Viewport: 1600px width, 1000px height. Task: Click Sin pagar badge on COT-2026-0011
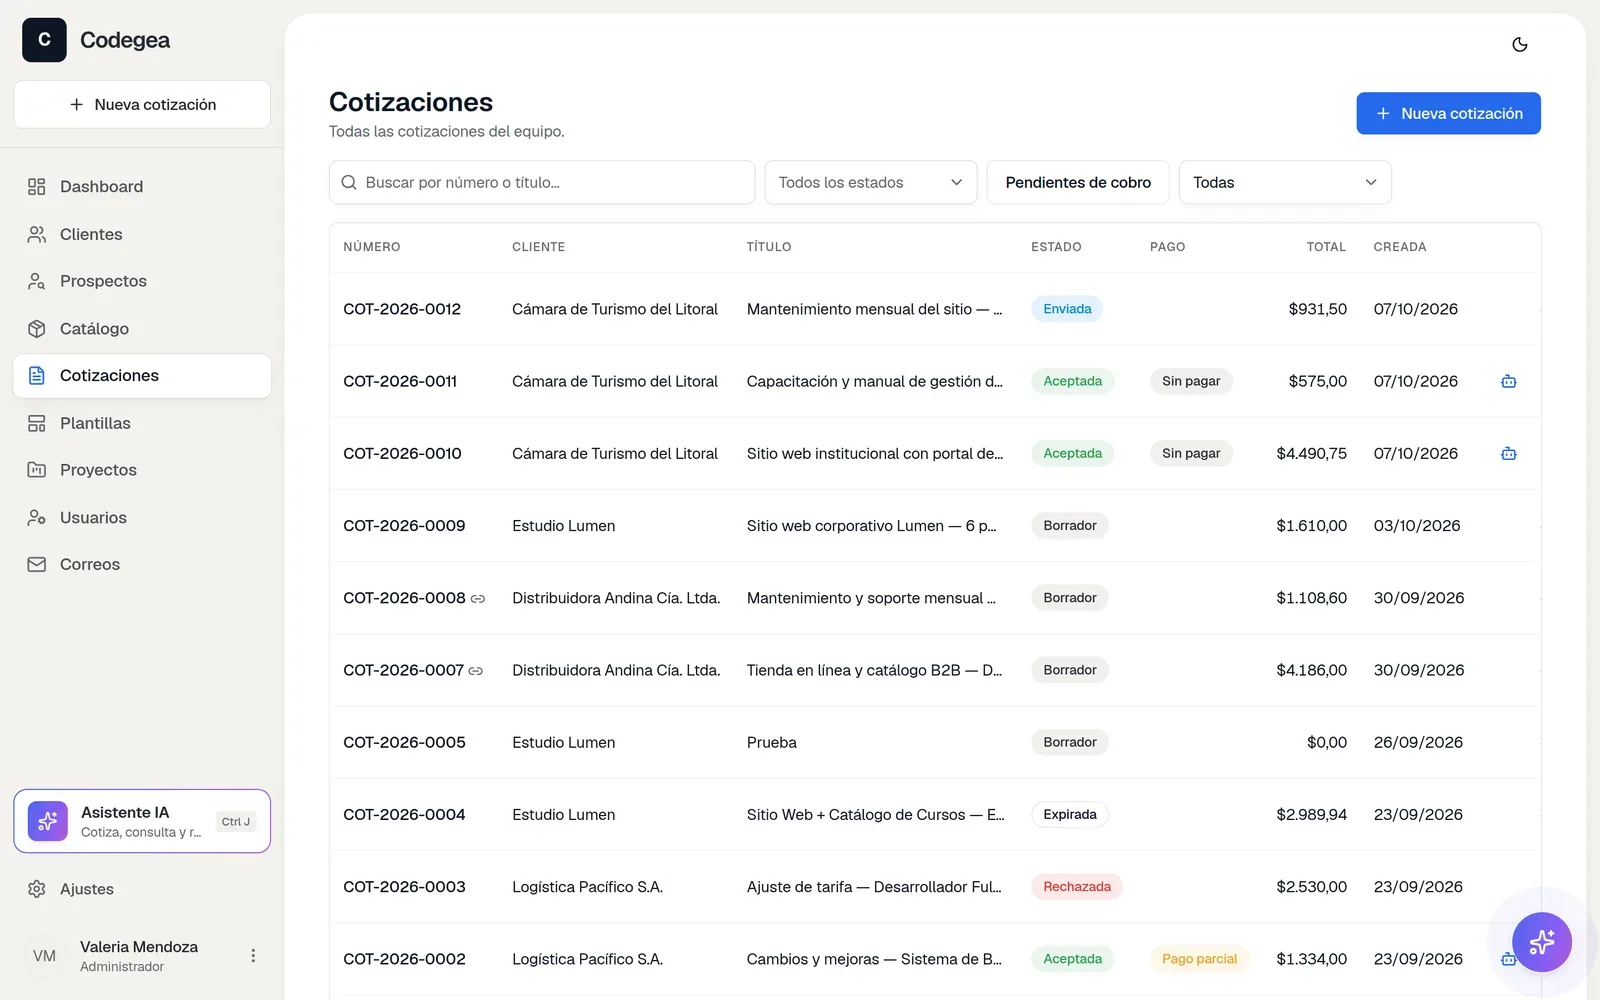(1191, 381)
